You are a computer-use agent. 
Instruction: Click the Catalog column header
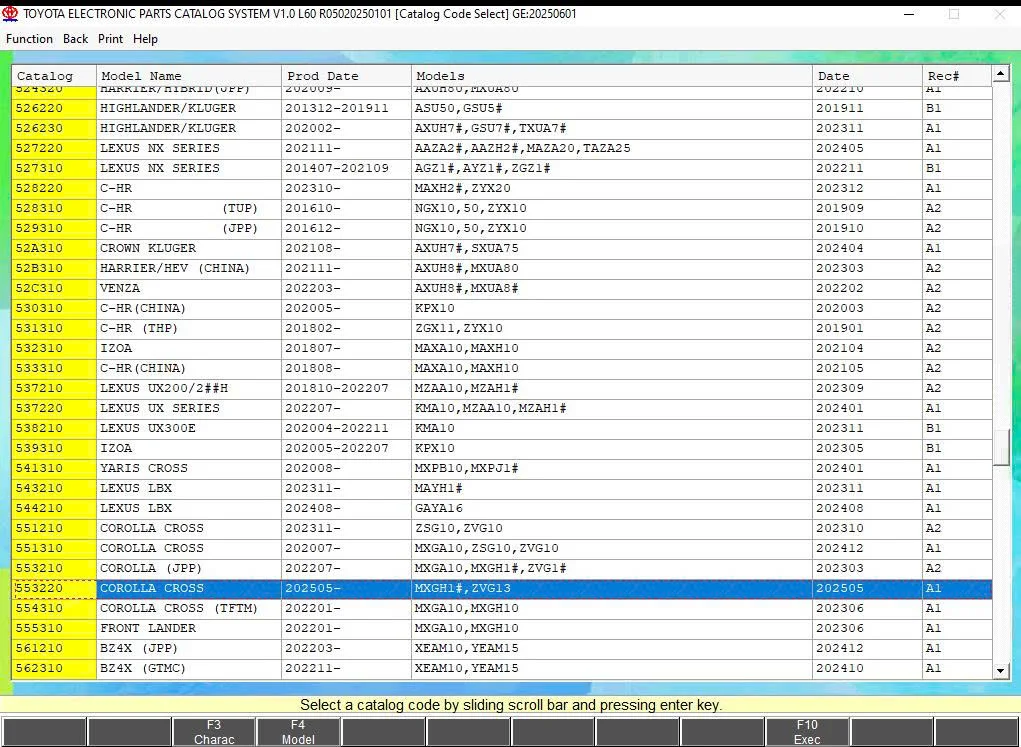54,76
